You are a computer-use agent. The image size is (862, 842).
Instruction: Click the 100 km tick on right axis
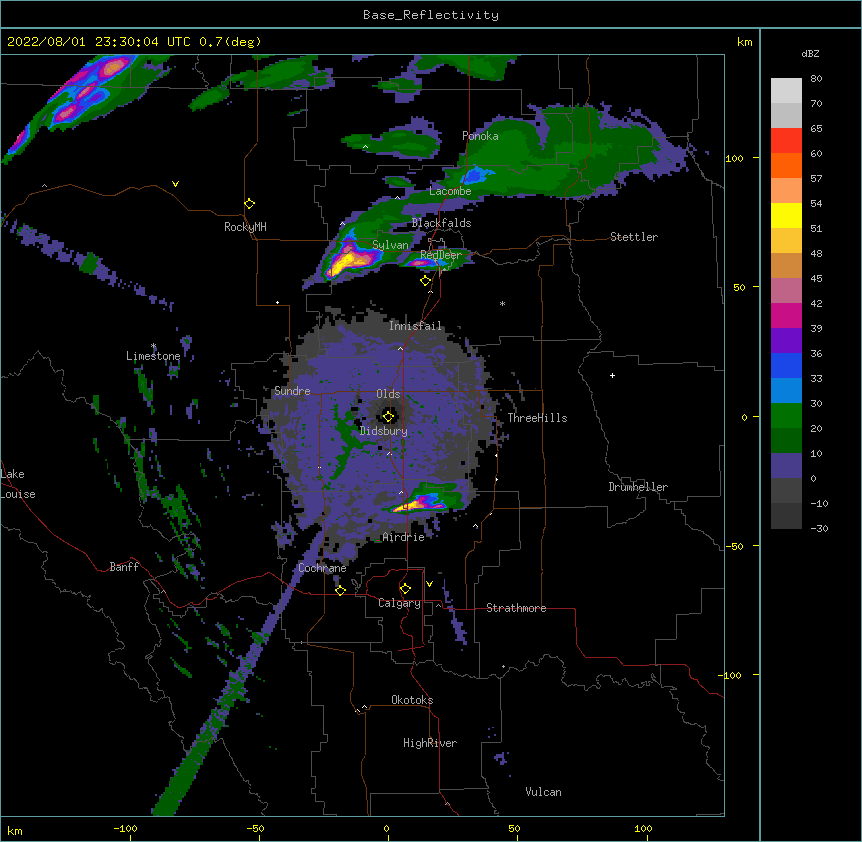(734, 158)
